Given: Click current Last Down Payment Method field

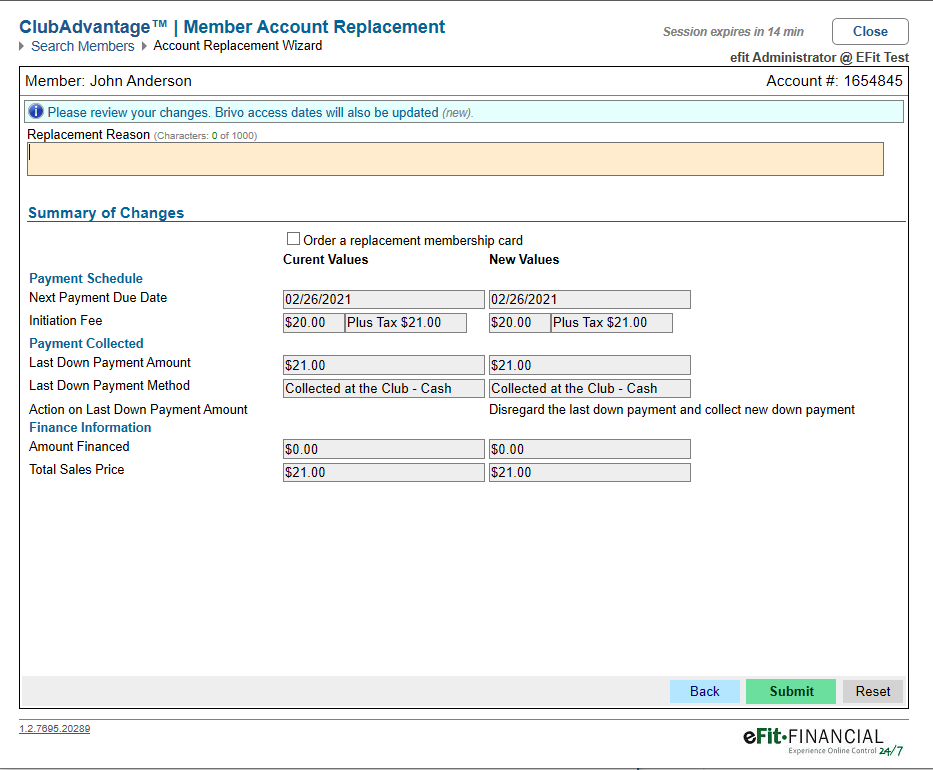Looking at the screenshot, I should 384,388.
